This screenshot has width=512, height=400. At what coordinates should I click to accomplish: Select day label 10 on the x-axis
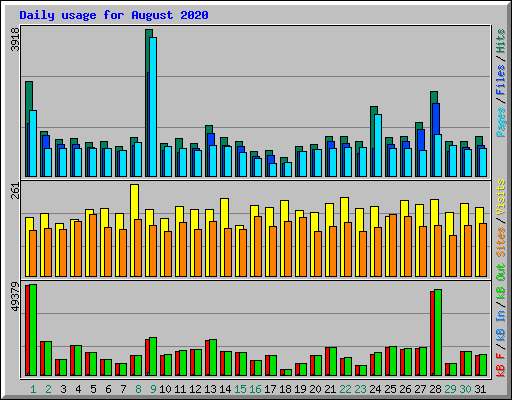tap(165, 389)
